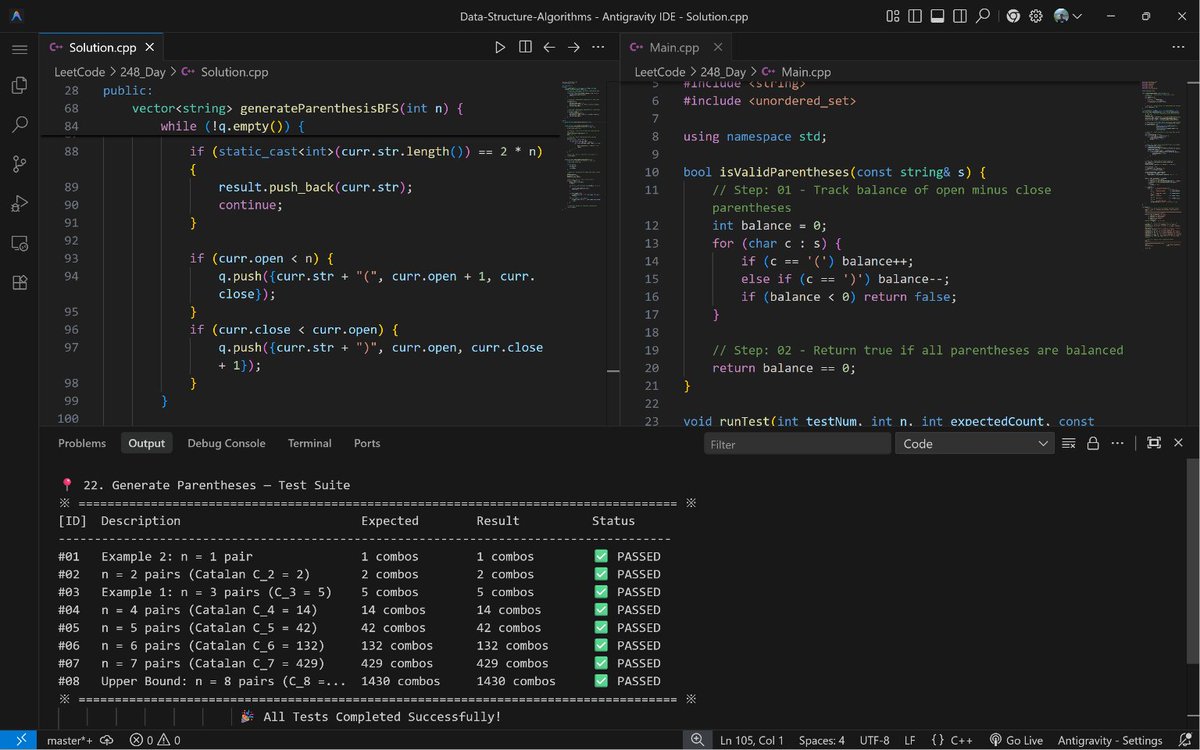Open the Debug Console tab
The image size is (1200, 750).
pos(226,443)
